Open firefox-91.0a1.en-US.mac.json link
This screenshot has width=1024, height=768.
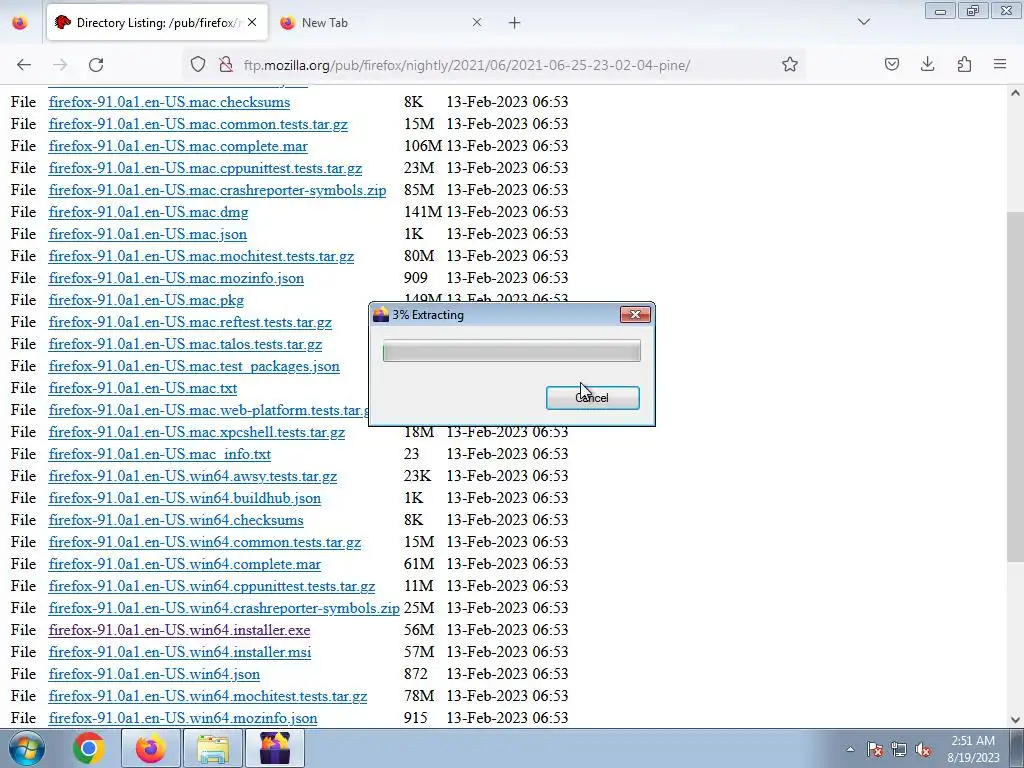point(148,234)
